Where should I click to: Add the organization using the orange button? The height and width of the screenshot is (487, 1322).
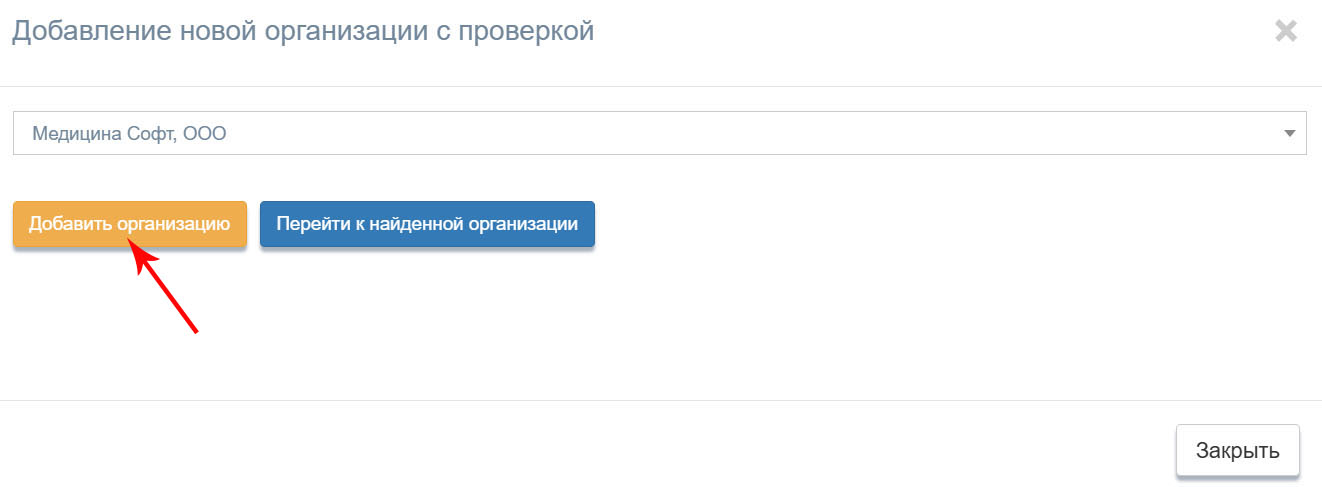pyautogui.click(x=130, y=224)
